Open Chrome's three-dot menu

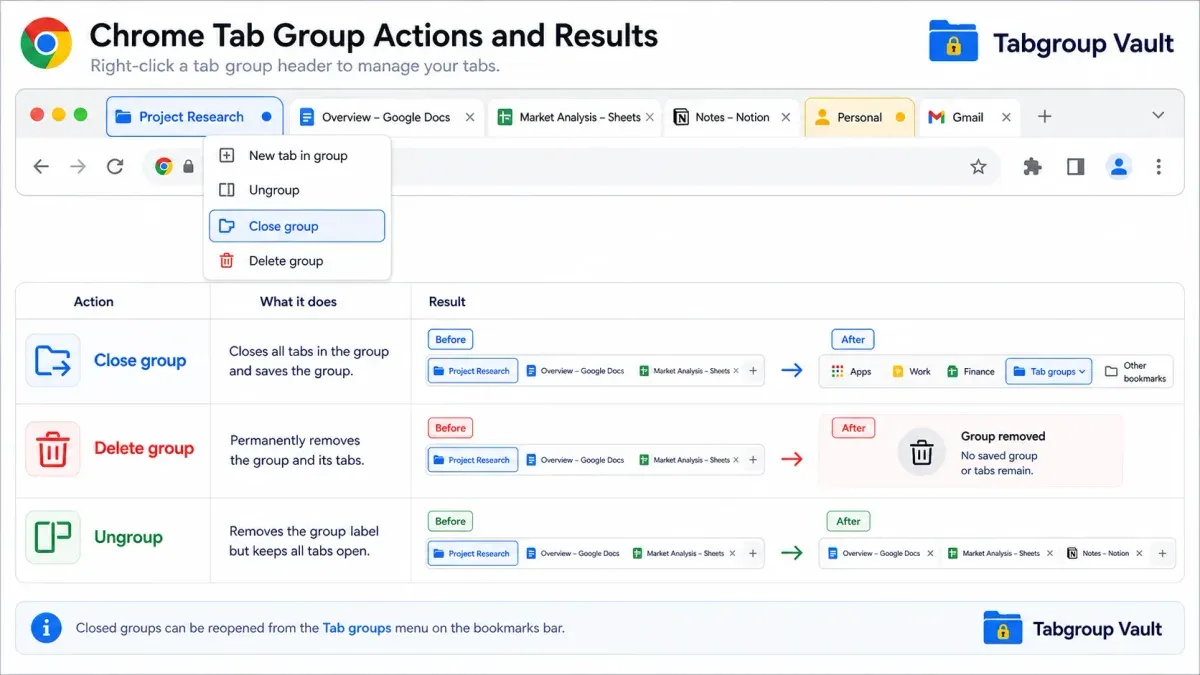click(x=1158, y=167)
